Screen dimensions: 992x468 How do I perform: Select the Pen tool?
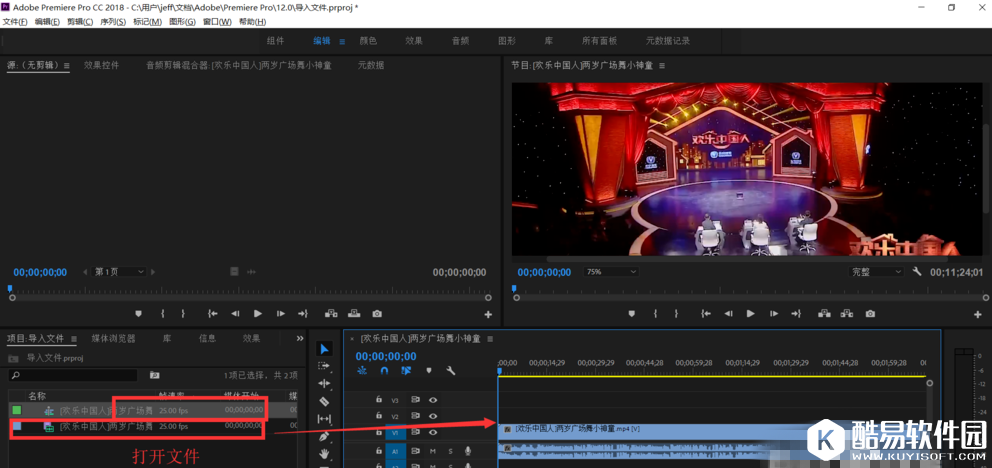coord(324,436)
